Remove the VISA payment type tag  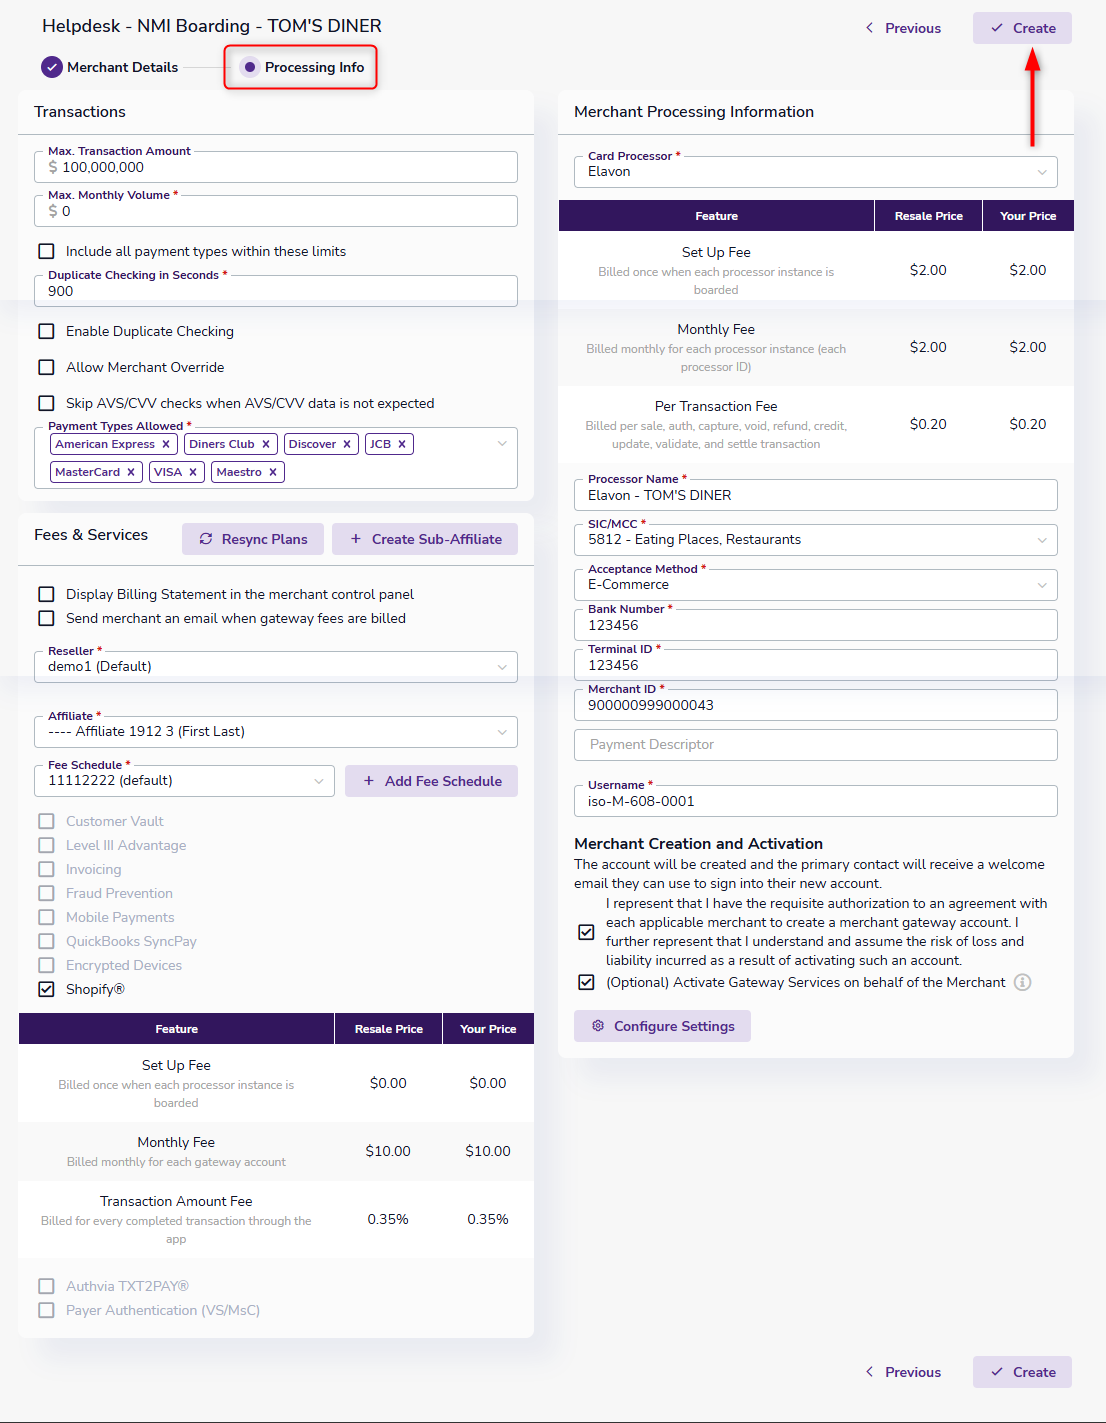pos(193,472)
